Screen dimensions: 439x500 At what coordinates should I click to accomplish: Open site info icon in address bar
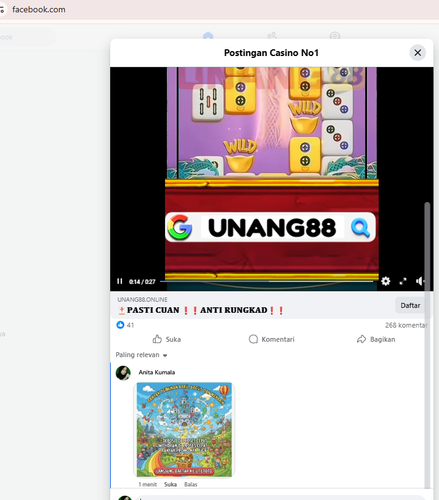[x=2, y=10]
